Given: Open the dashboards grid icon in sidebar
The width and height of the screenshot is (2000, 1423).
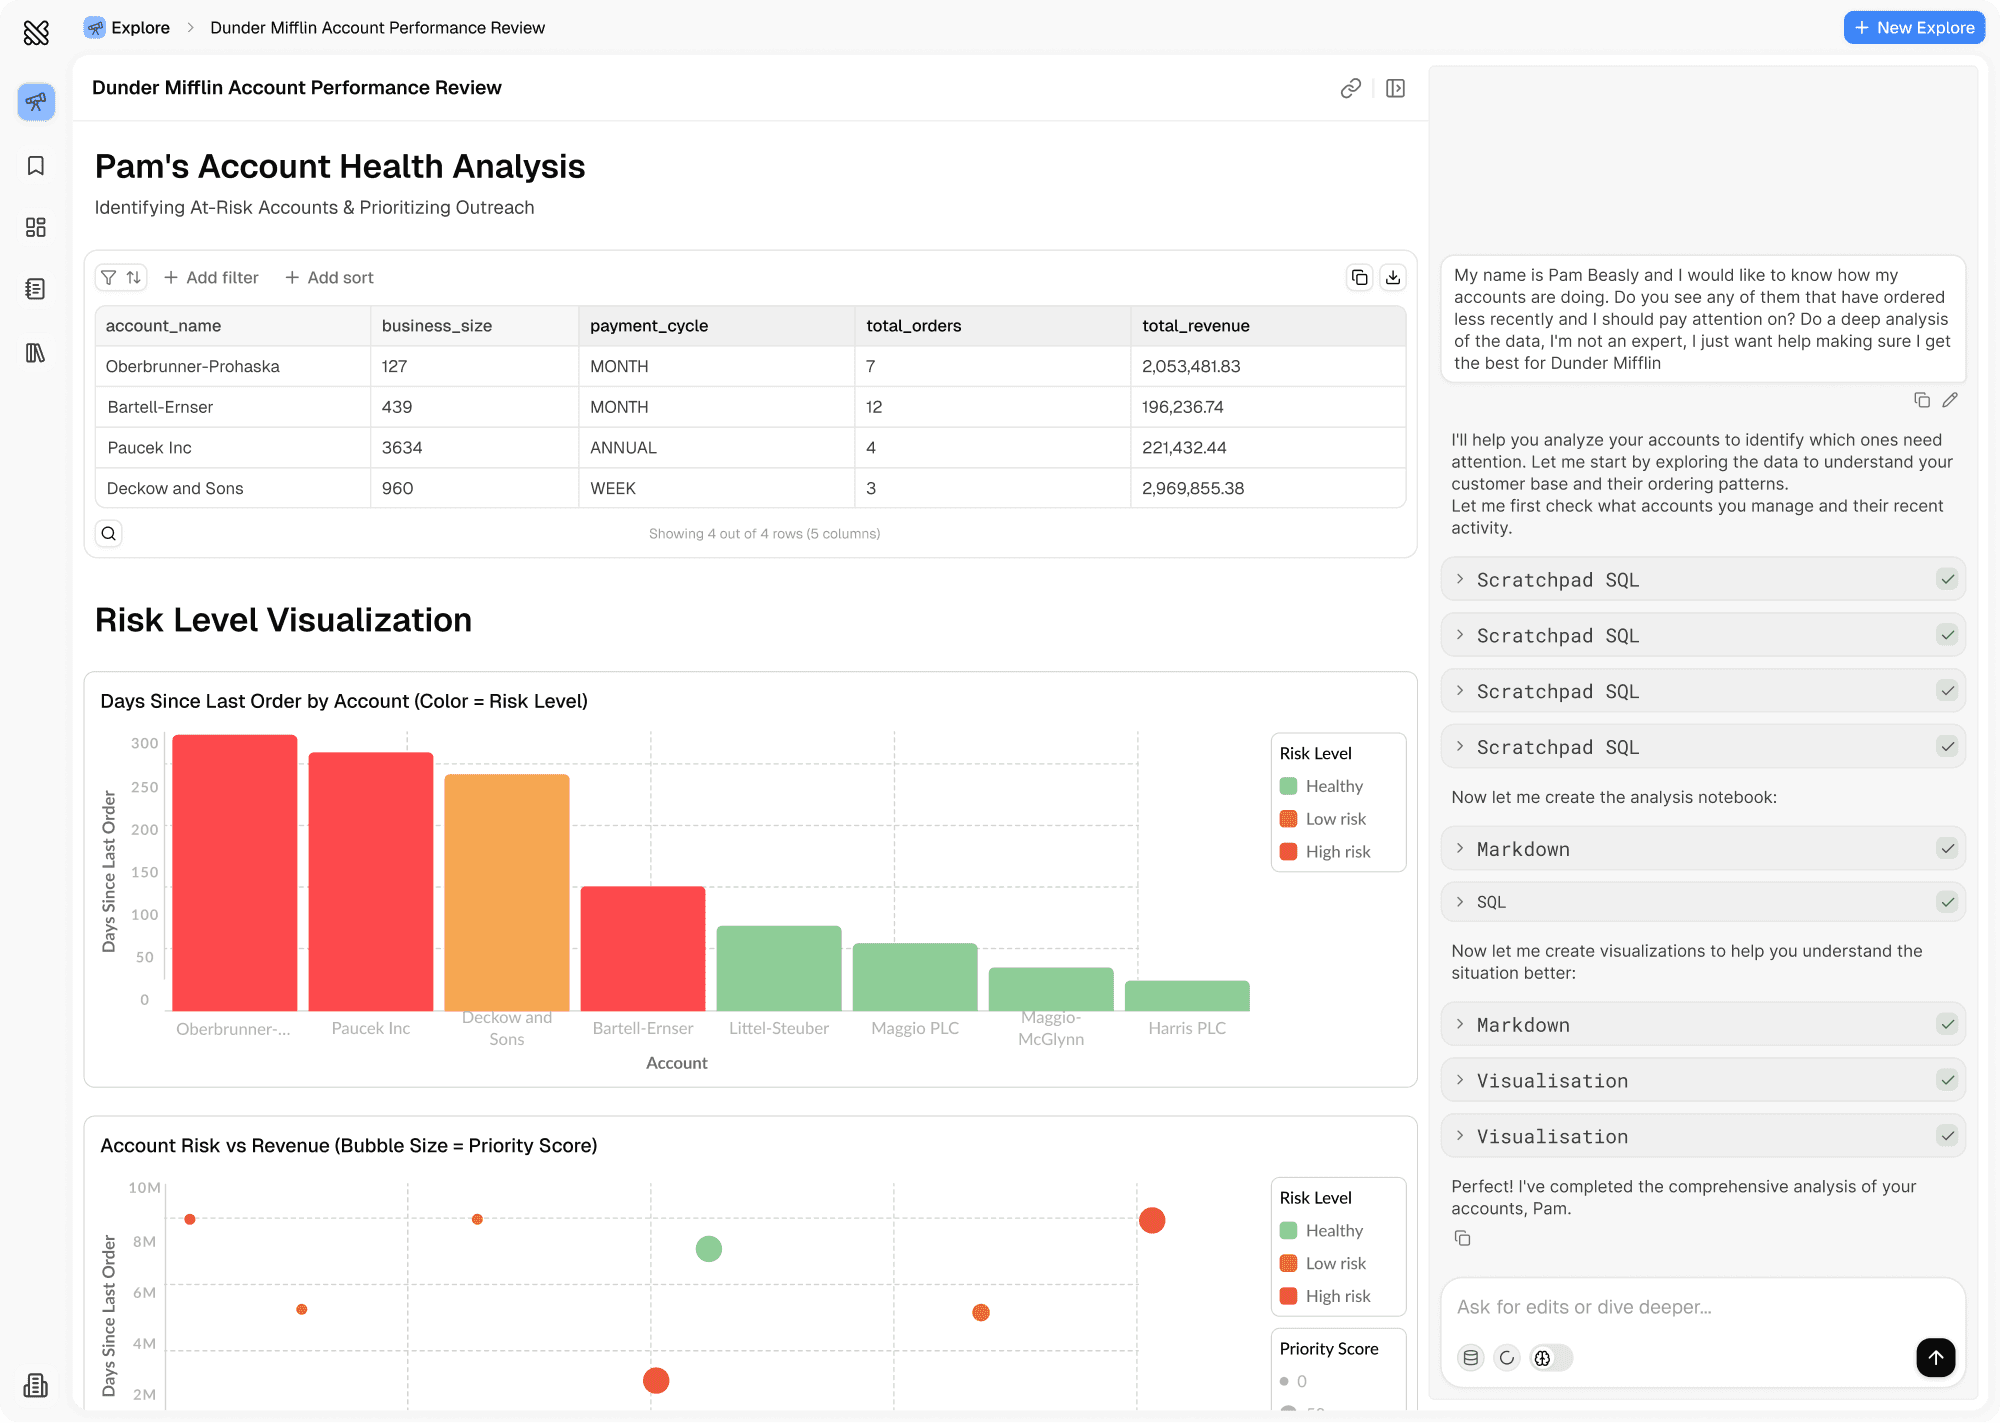Looking at the screenshot, I should [x=36, y=227].
